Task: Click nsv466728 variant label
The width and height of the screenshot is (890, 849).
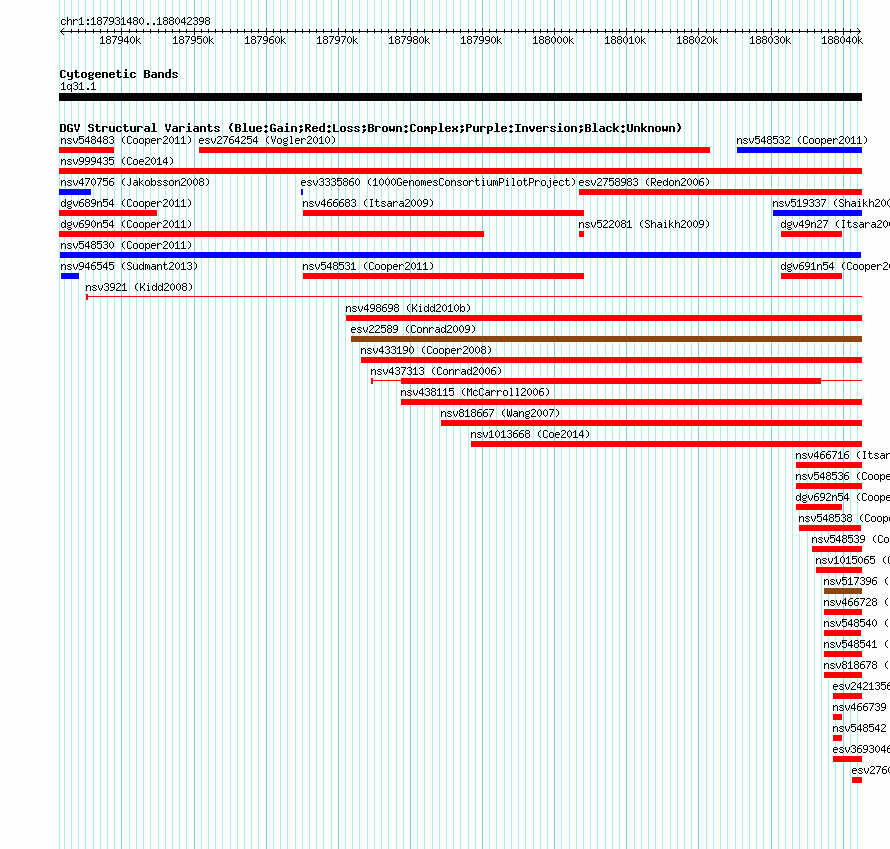Action: pos(857,602)
